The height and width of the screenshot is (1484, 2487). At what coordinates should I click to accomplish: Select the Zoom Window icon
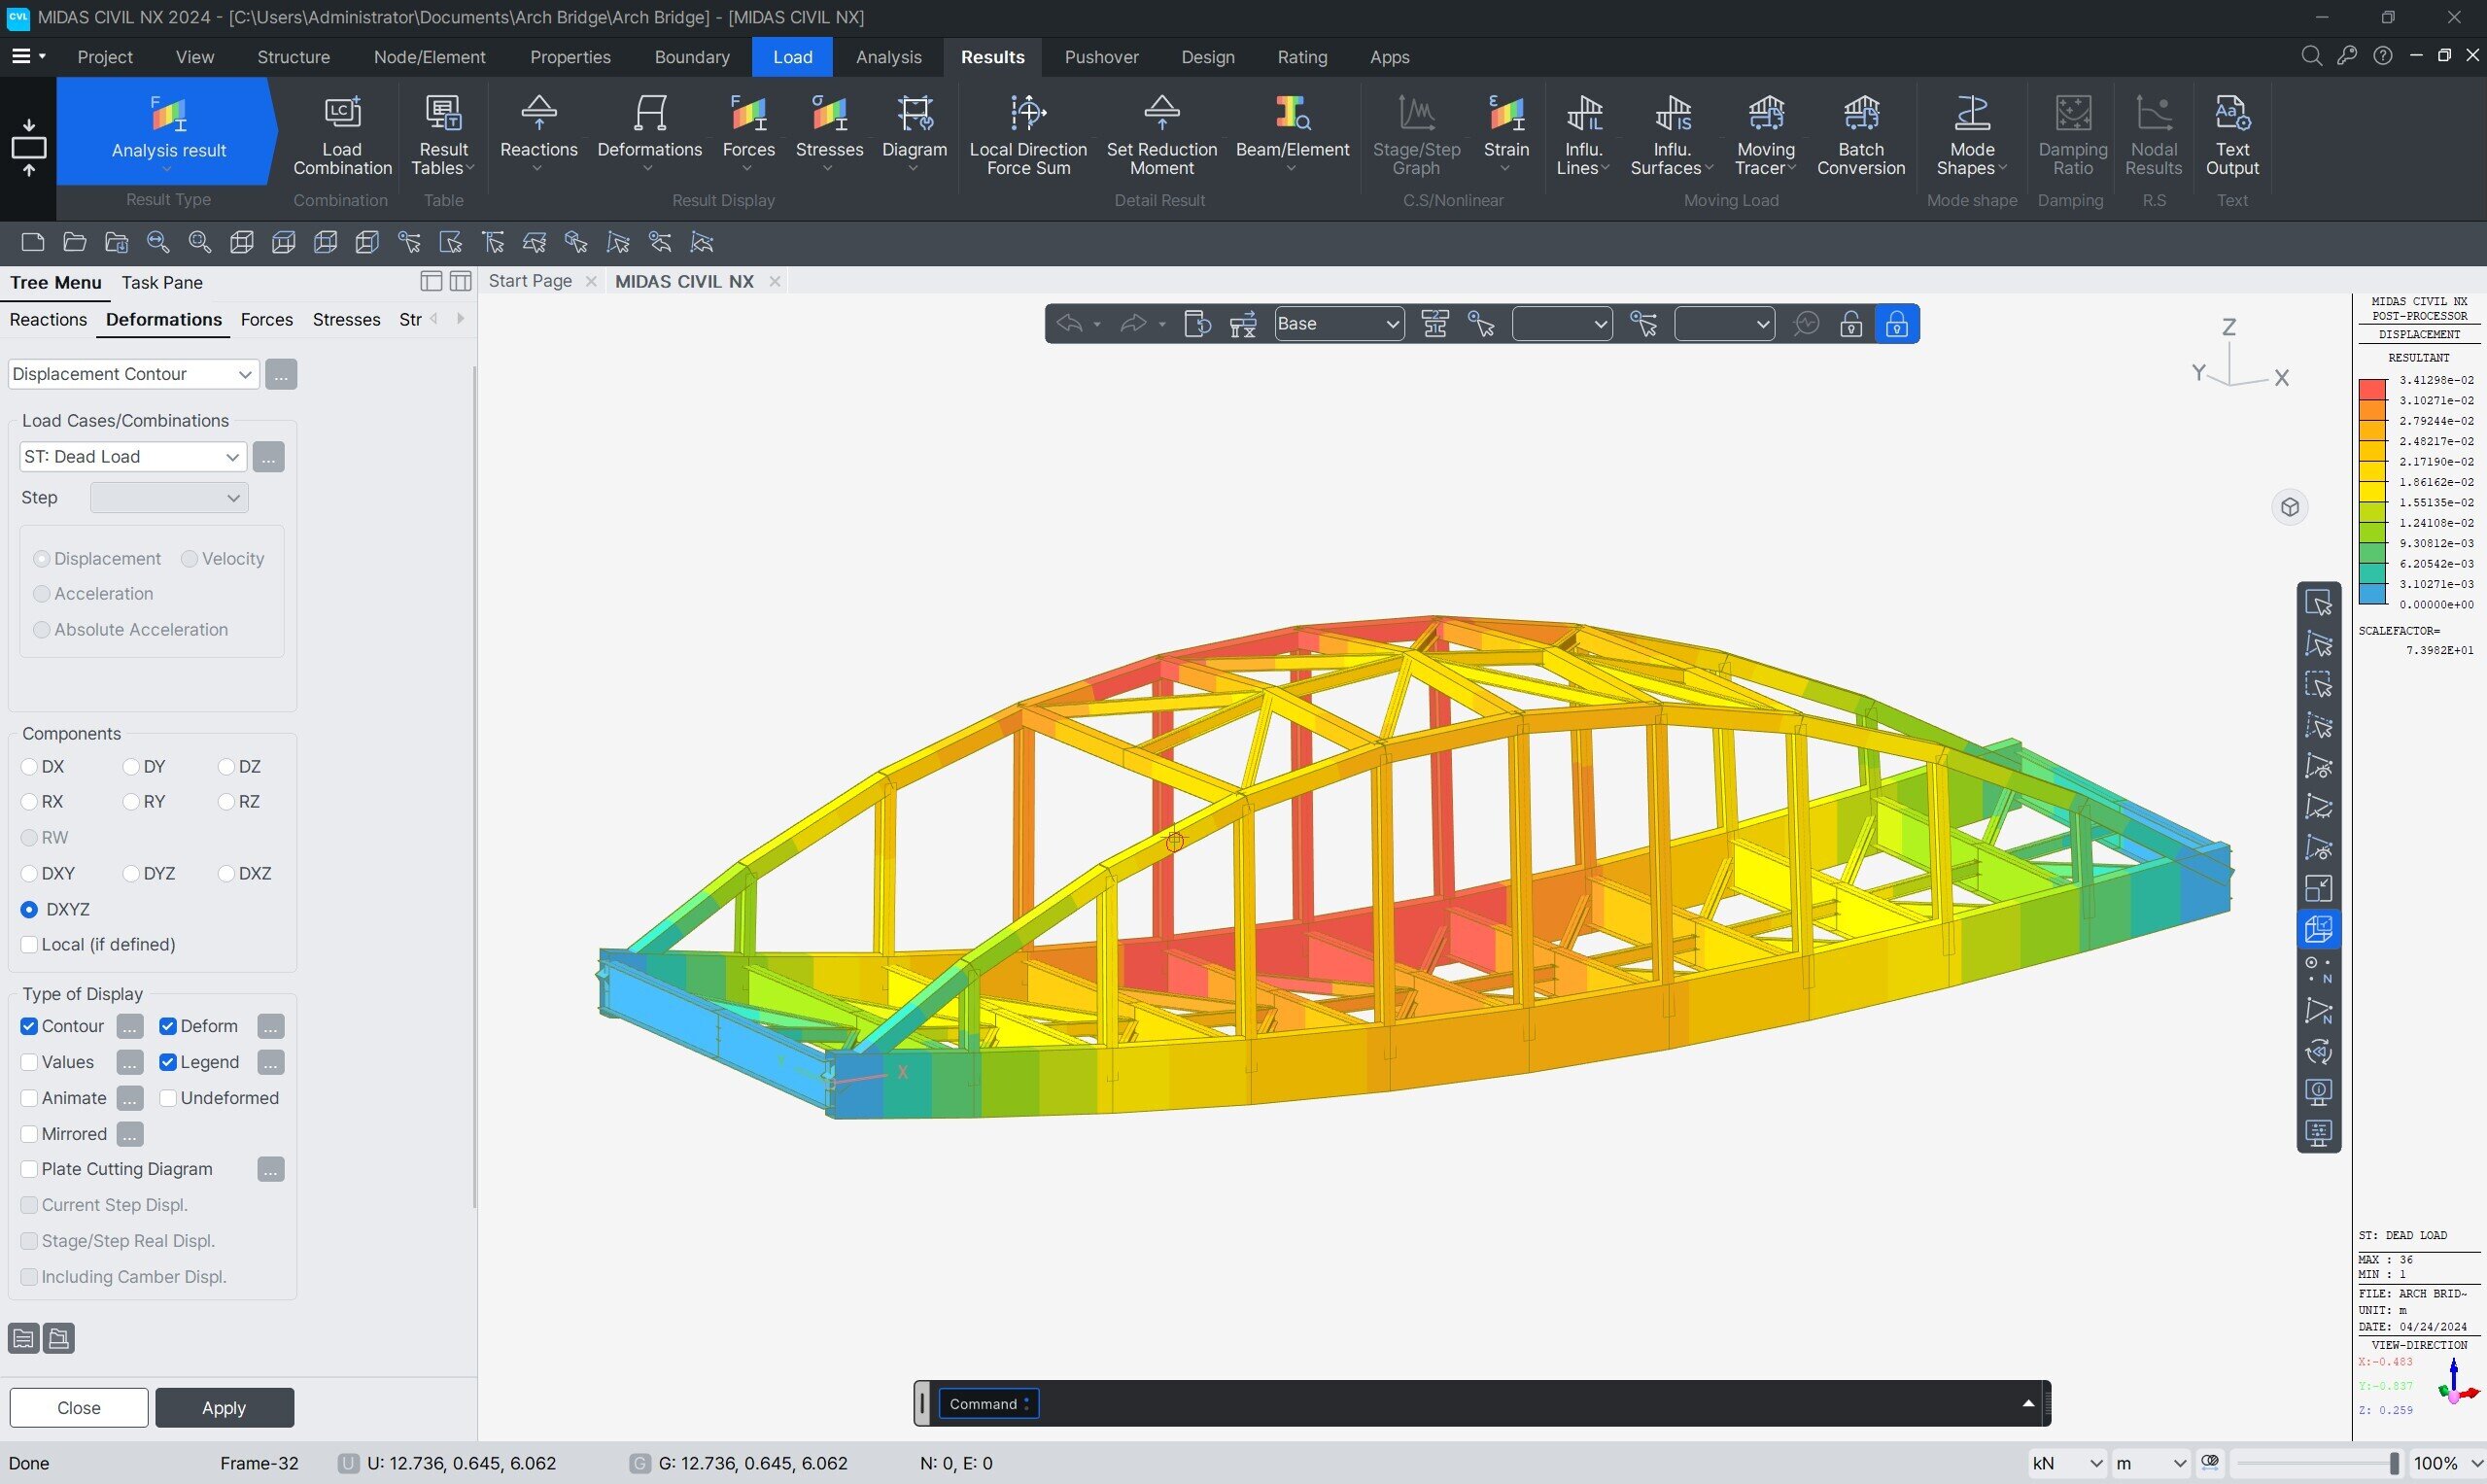[199, 241]
